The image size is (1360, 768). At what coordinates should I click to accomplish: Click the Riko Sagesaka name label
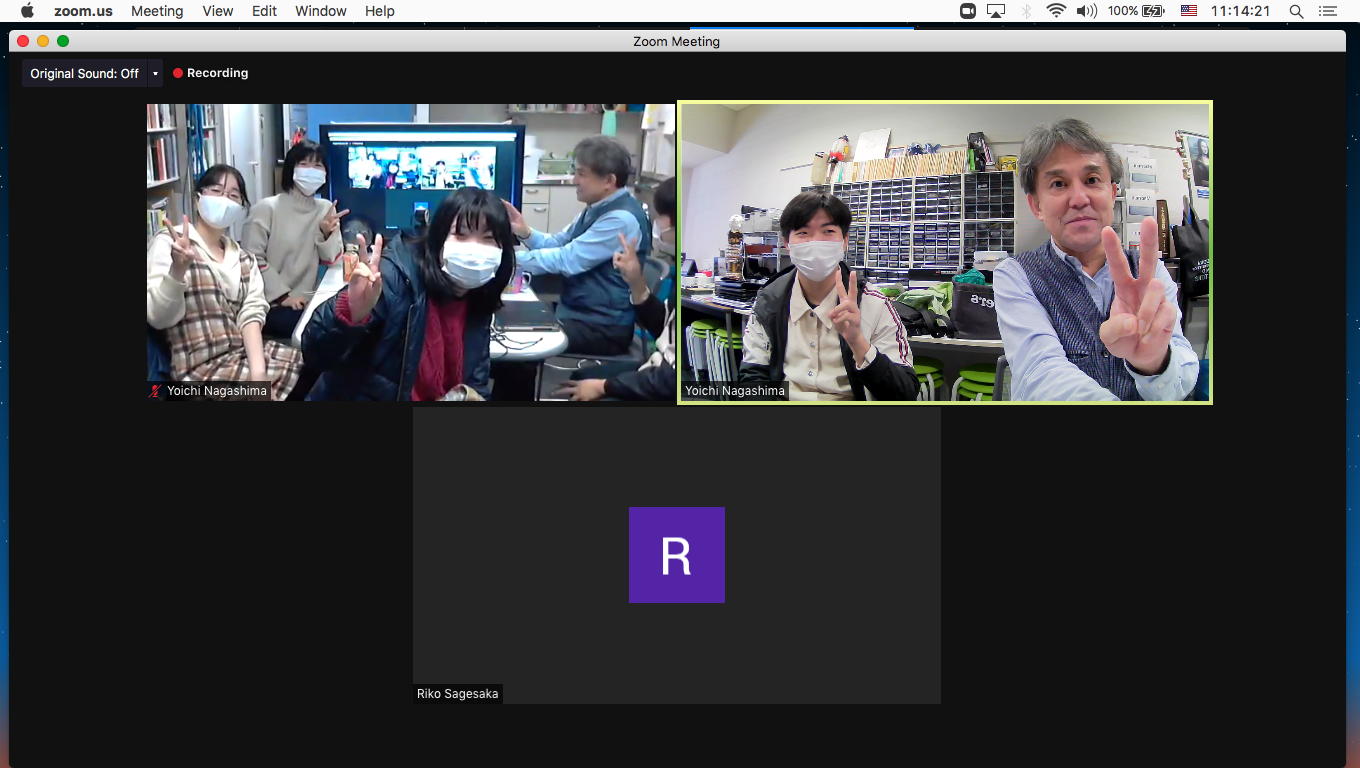457,694
